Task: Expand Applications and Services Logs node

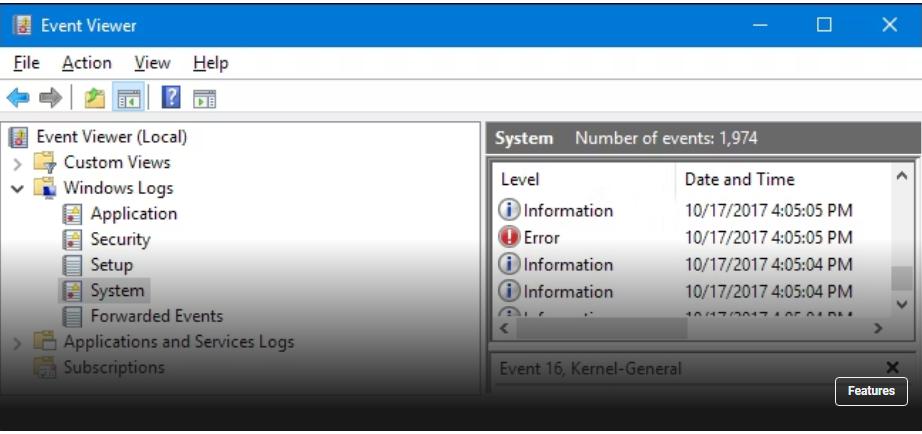Action: [x=18, y=343]
